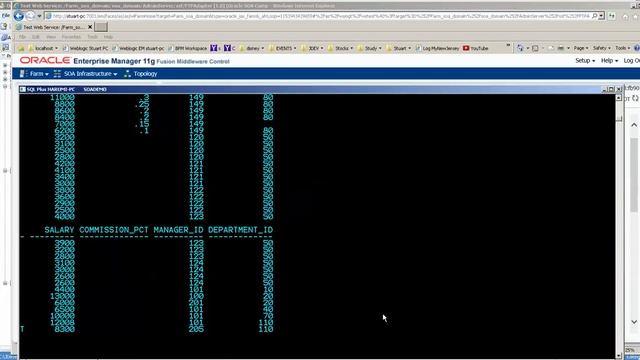Screen dimensions: 640x360
Task: Open the File menu in Internet Explorer
Action: tap(22, 37)
